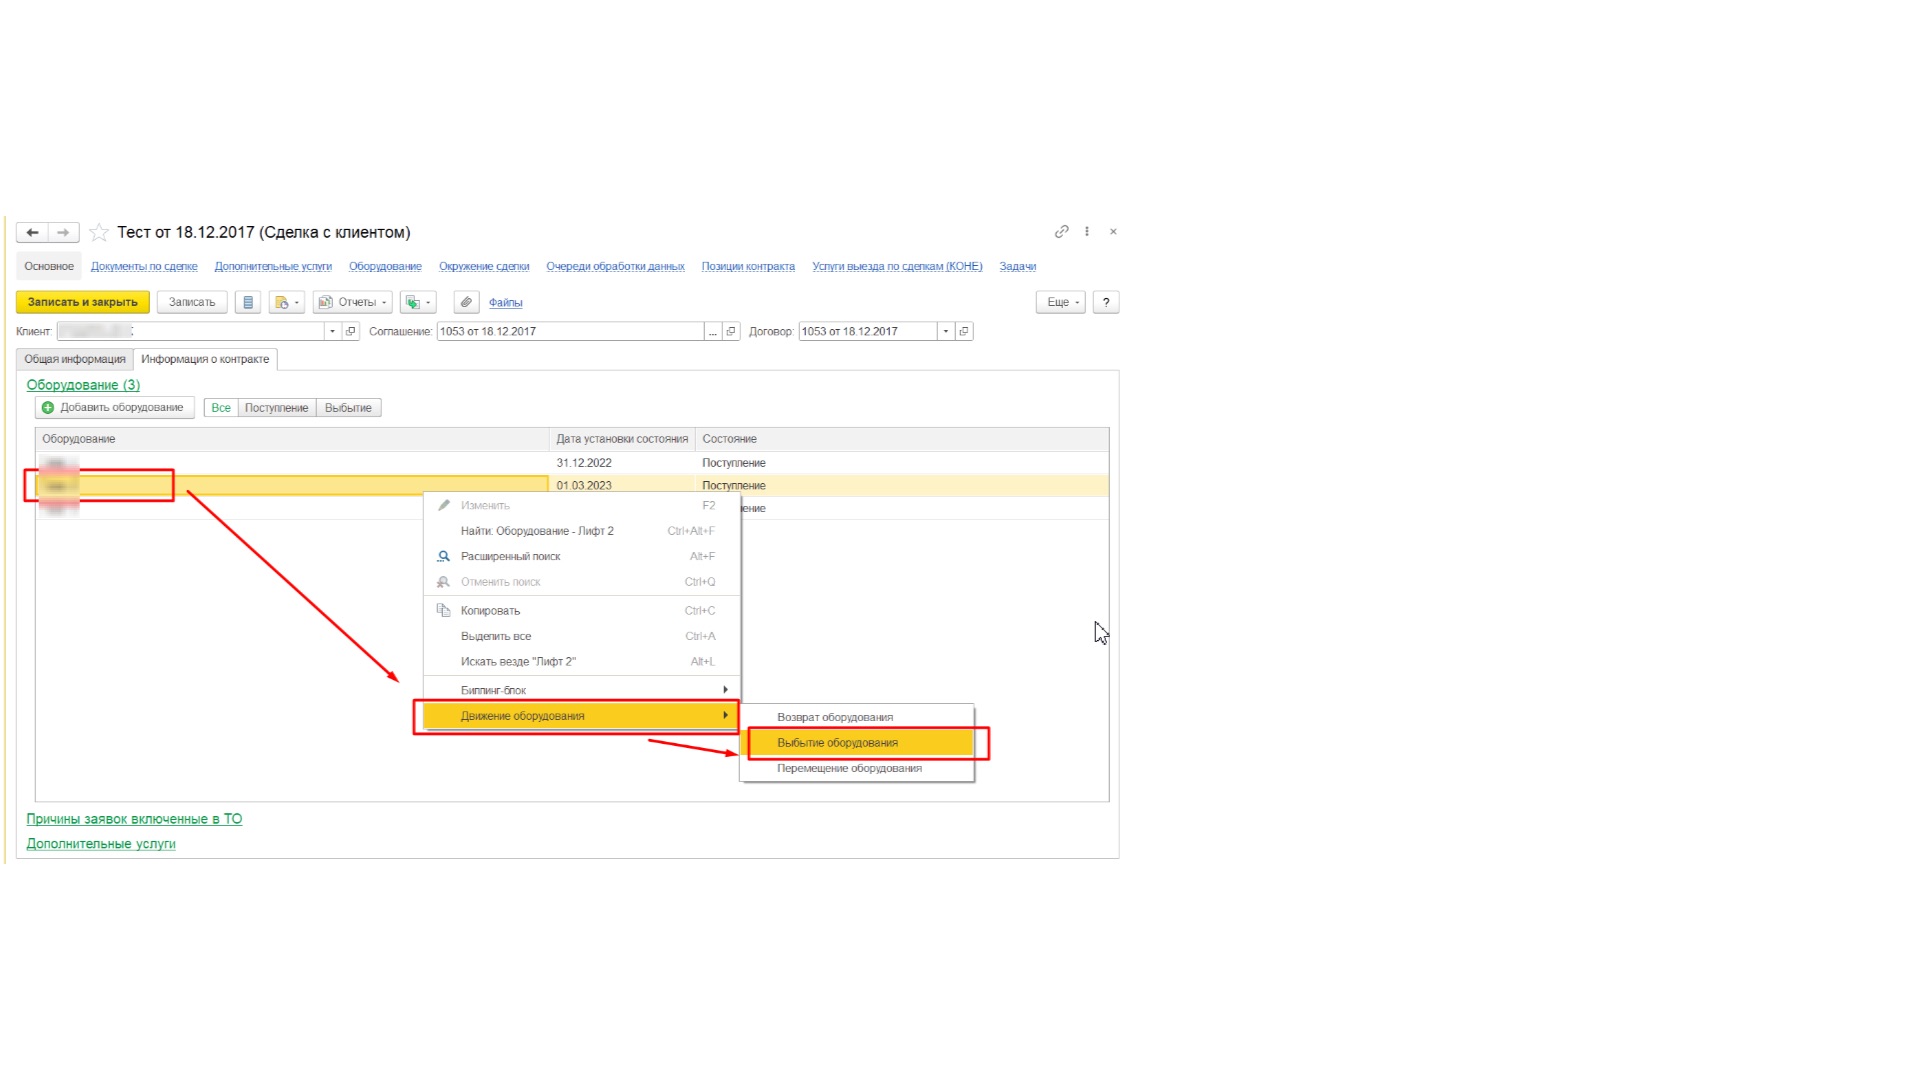Choose Выделить все
The height and width of the screenshot is (1080, 1920).
[x=582, y=636]
